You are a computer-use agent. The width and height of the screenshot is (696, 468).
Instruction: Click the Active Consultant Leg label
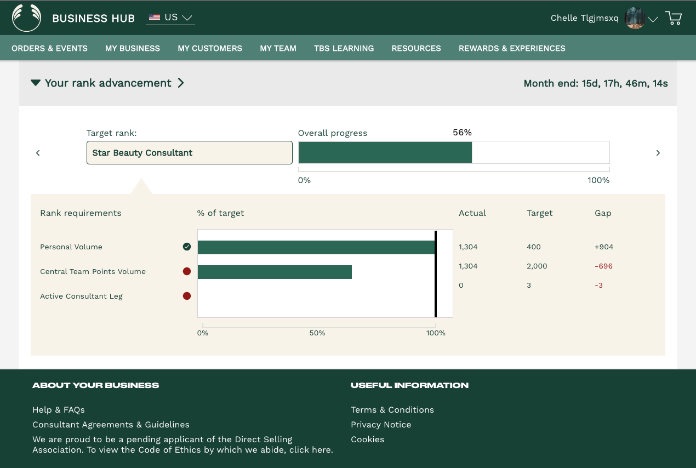pos(81,296)
